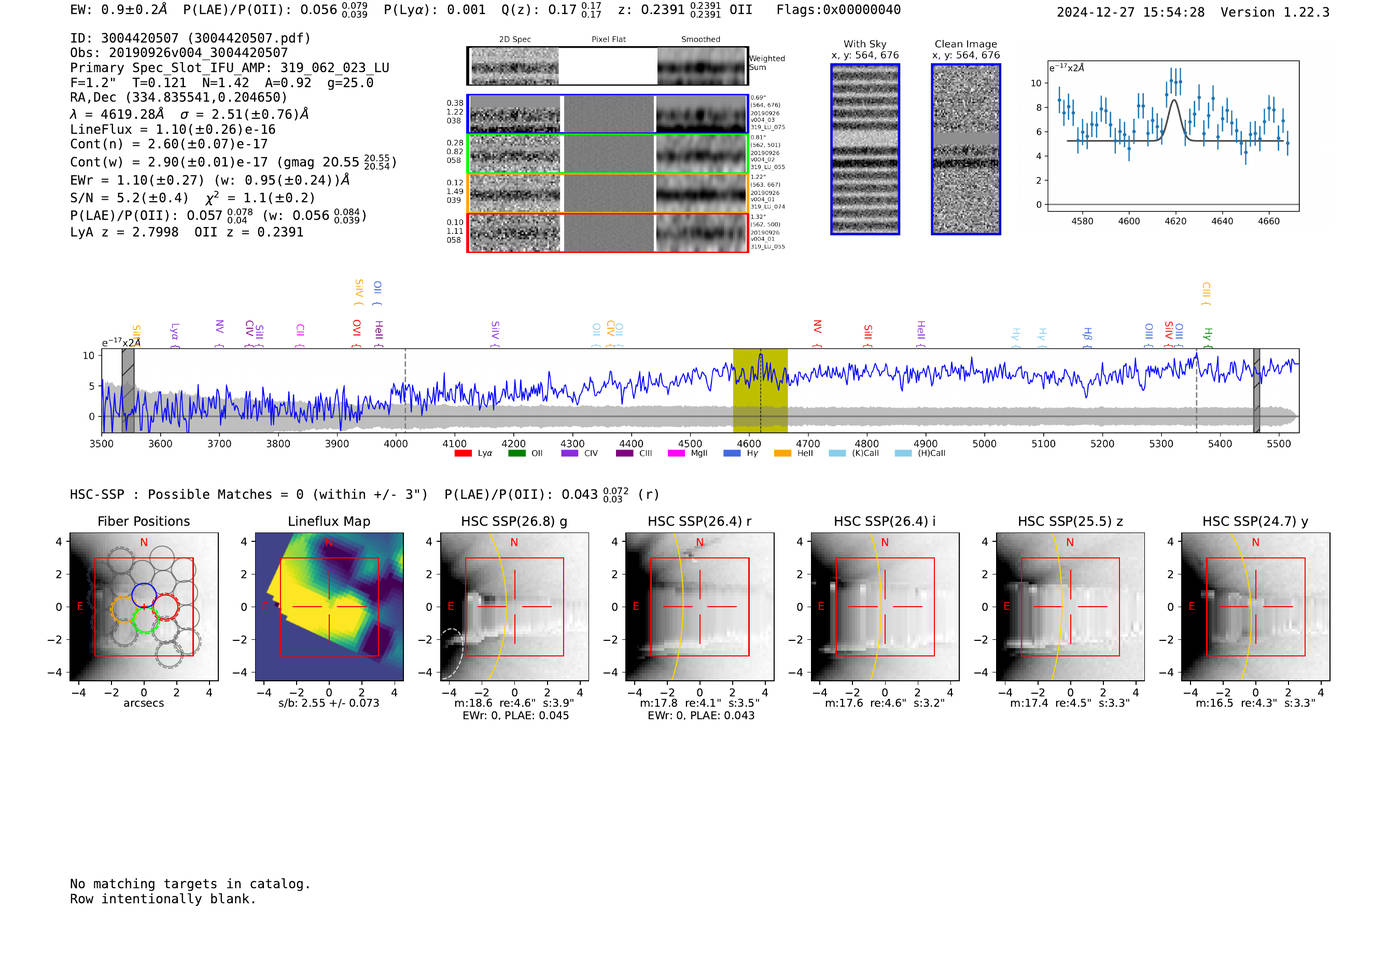
Task: Click the orange-outlined 2D fiber spectrum row
Action: click(x=608, y=193)
